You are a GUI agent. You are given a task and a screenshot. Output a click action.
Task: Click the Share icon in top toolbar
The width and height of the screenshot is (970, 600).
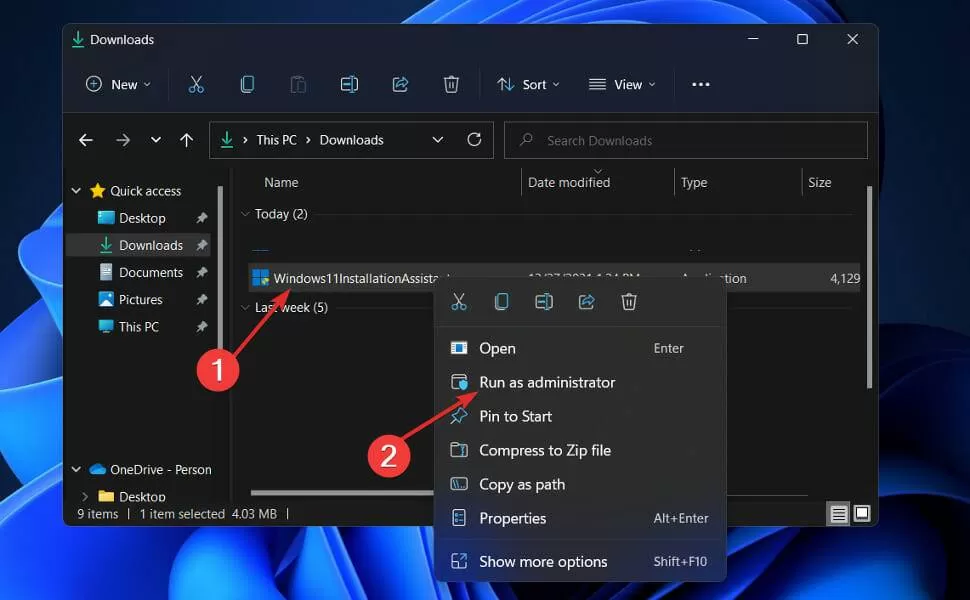click(400, 84)
